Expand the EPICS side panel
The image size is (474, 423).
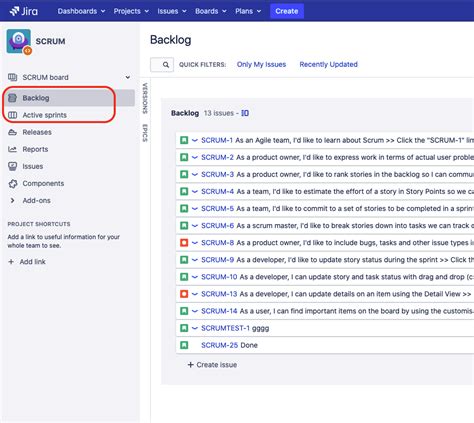pyautogui.click(x=145, y=133)
